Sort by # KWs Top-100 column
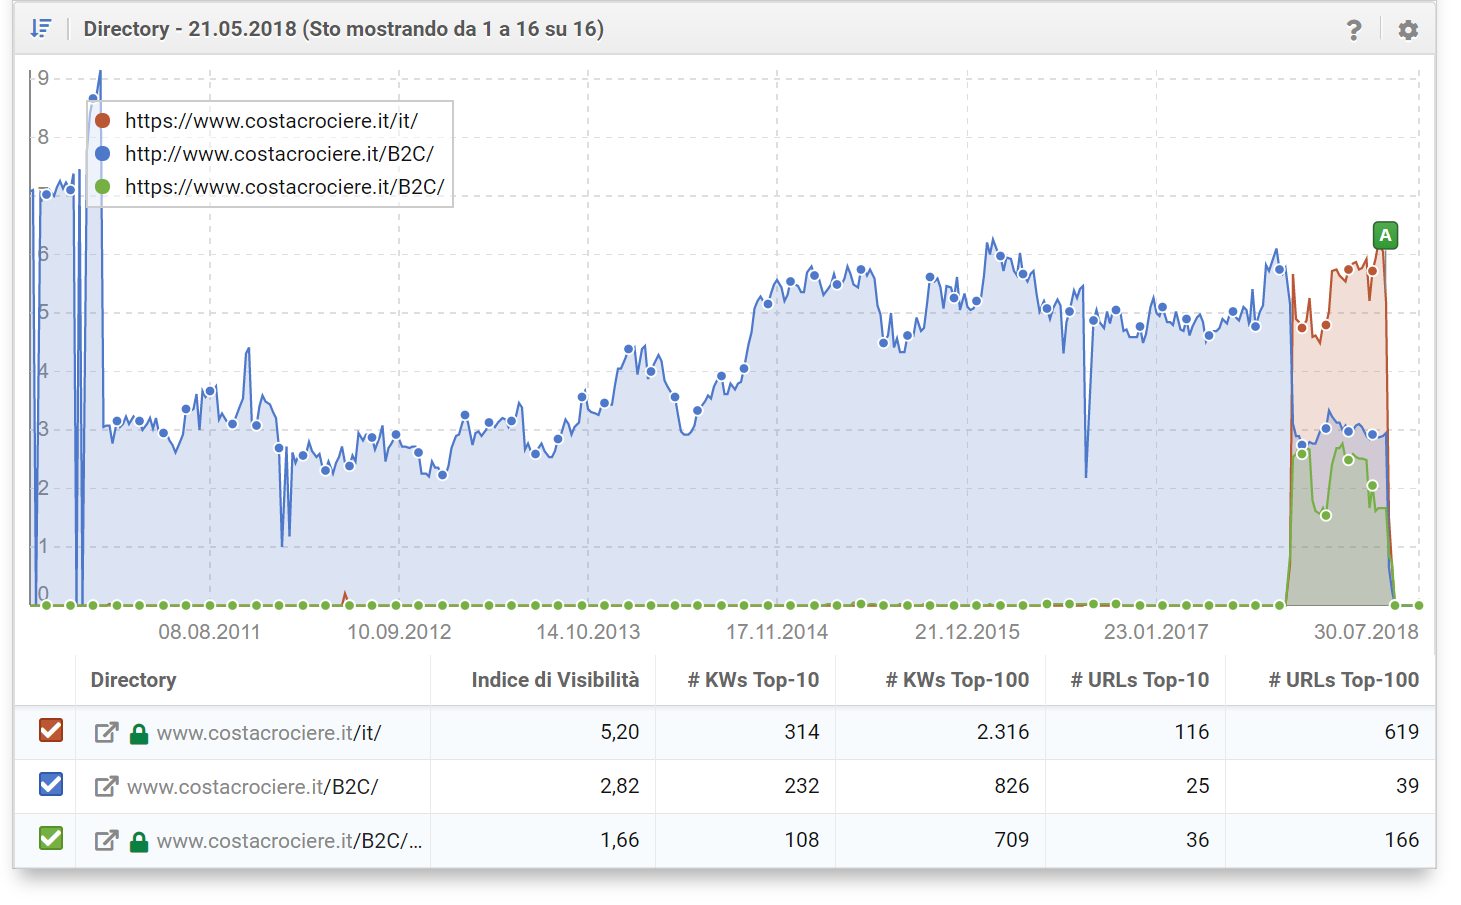Viewport: 1461px width, 905px height. click(x=957, y=680)
